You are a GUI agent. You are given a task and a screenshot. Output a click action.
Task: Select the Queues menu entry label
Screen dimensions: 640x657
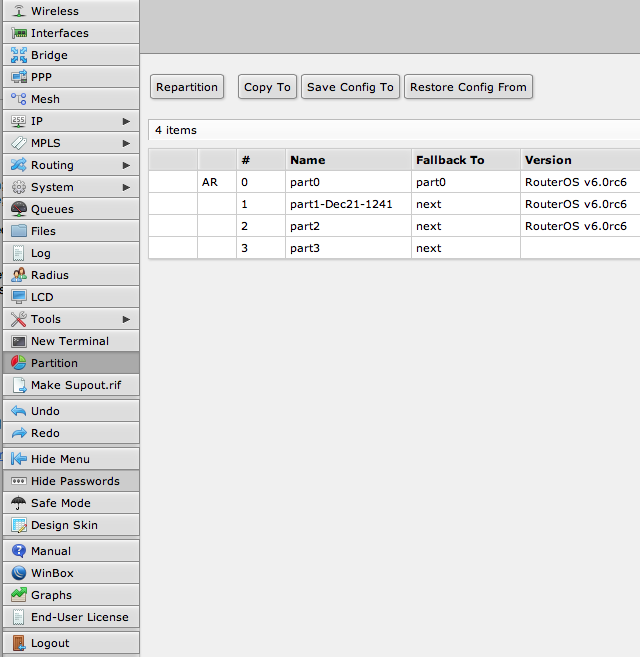coord(52,209)
